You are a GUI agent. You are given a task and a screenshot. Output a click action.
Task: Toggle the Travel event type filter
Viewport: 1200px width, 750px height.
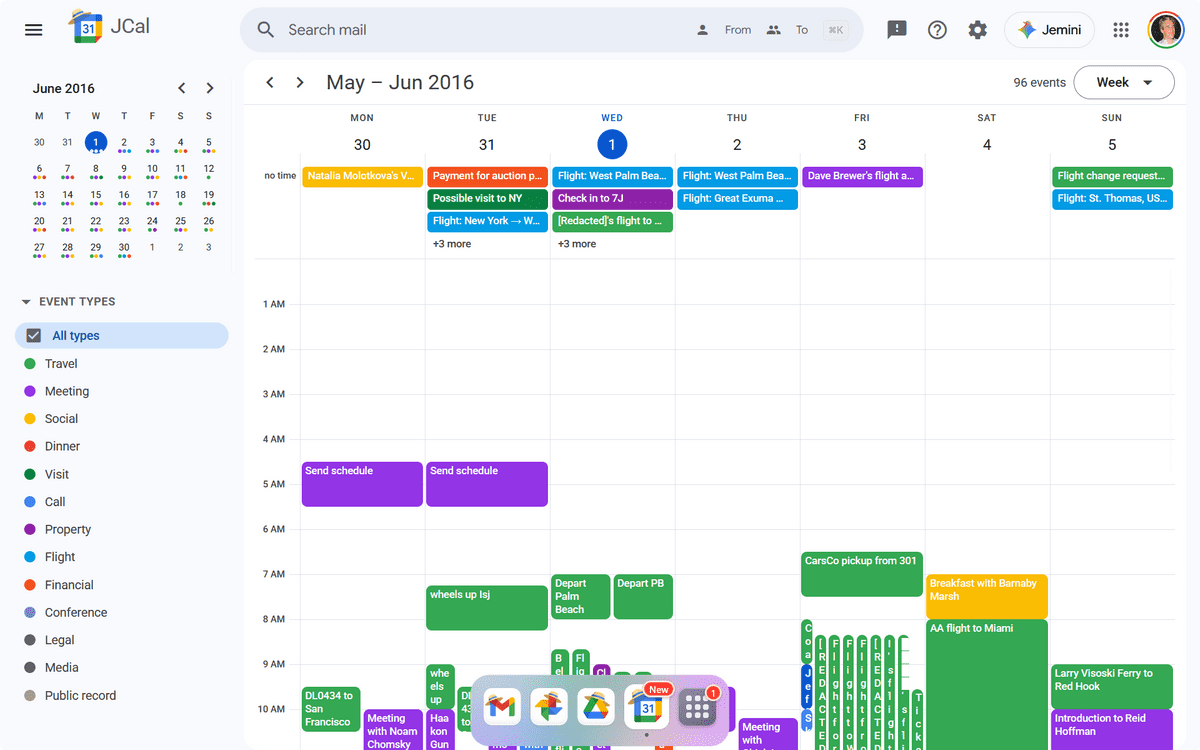pos(61,364)
